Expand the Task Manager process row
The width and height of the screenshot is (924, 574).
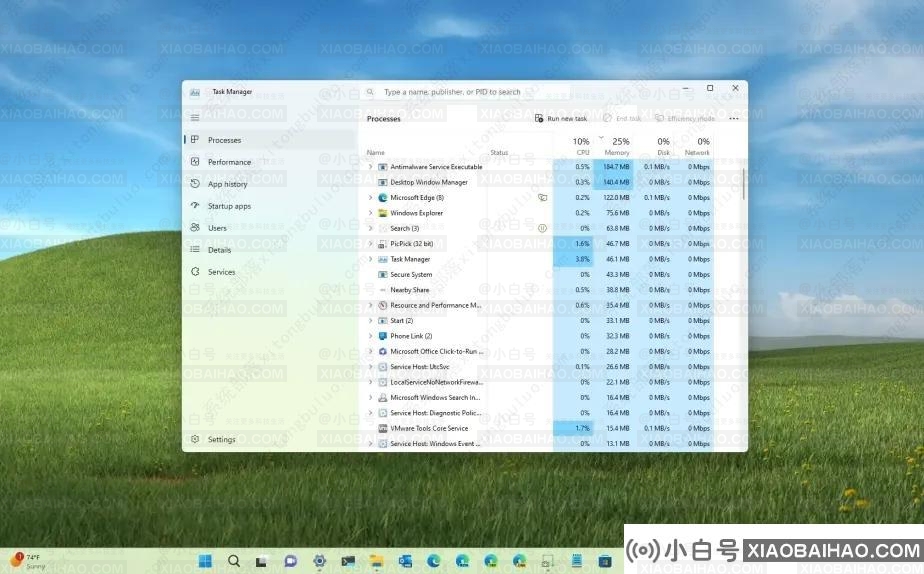[x=371, y=259]
